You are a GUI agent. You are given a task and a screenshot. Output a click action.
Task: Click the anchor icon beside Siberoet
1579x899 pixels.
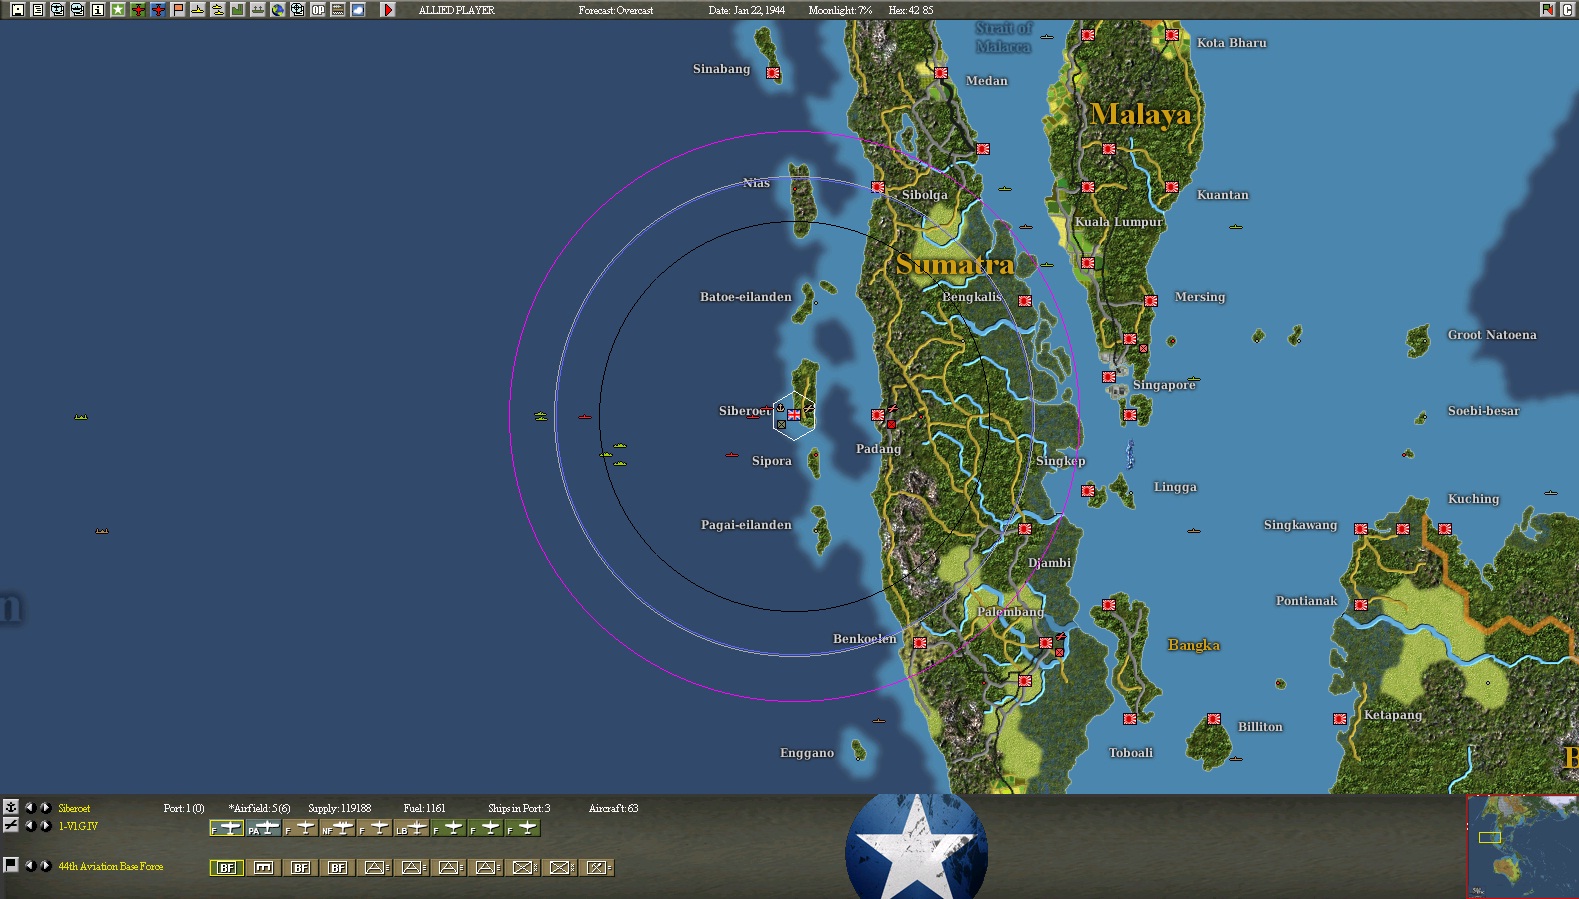[11, 807]
